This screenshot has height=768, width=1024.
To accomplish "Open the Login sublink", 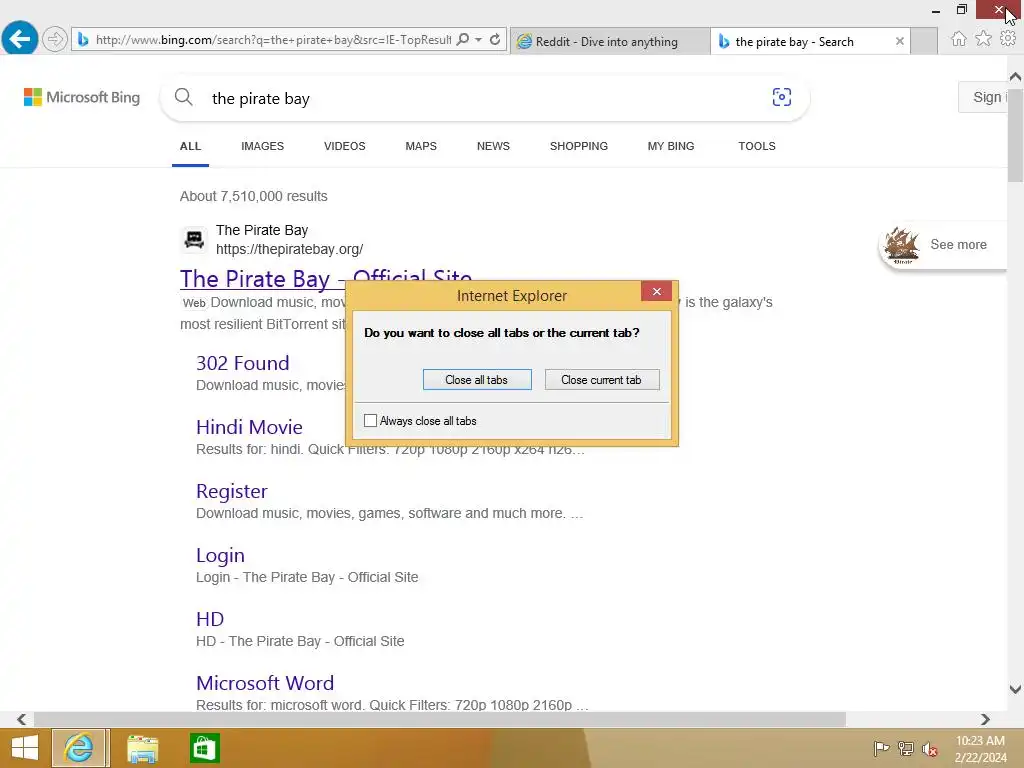I will [220, 555].
